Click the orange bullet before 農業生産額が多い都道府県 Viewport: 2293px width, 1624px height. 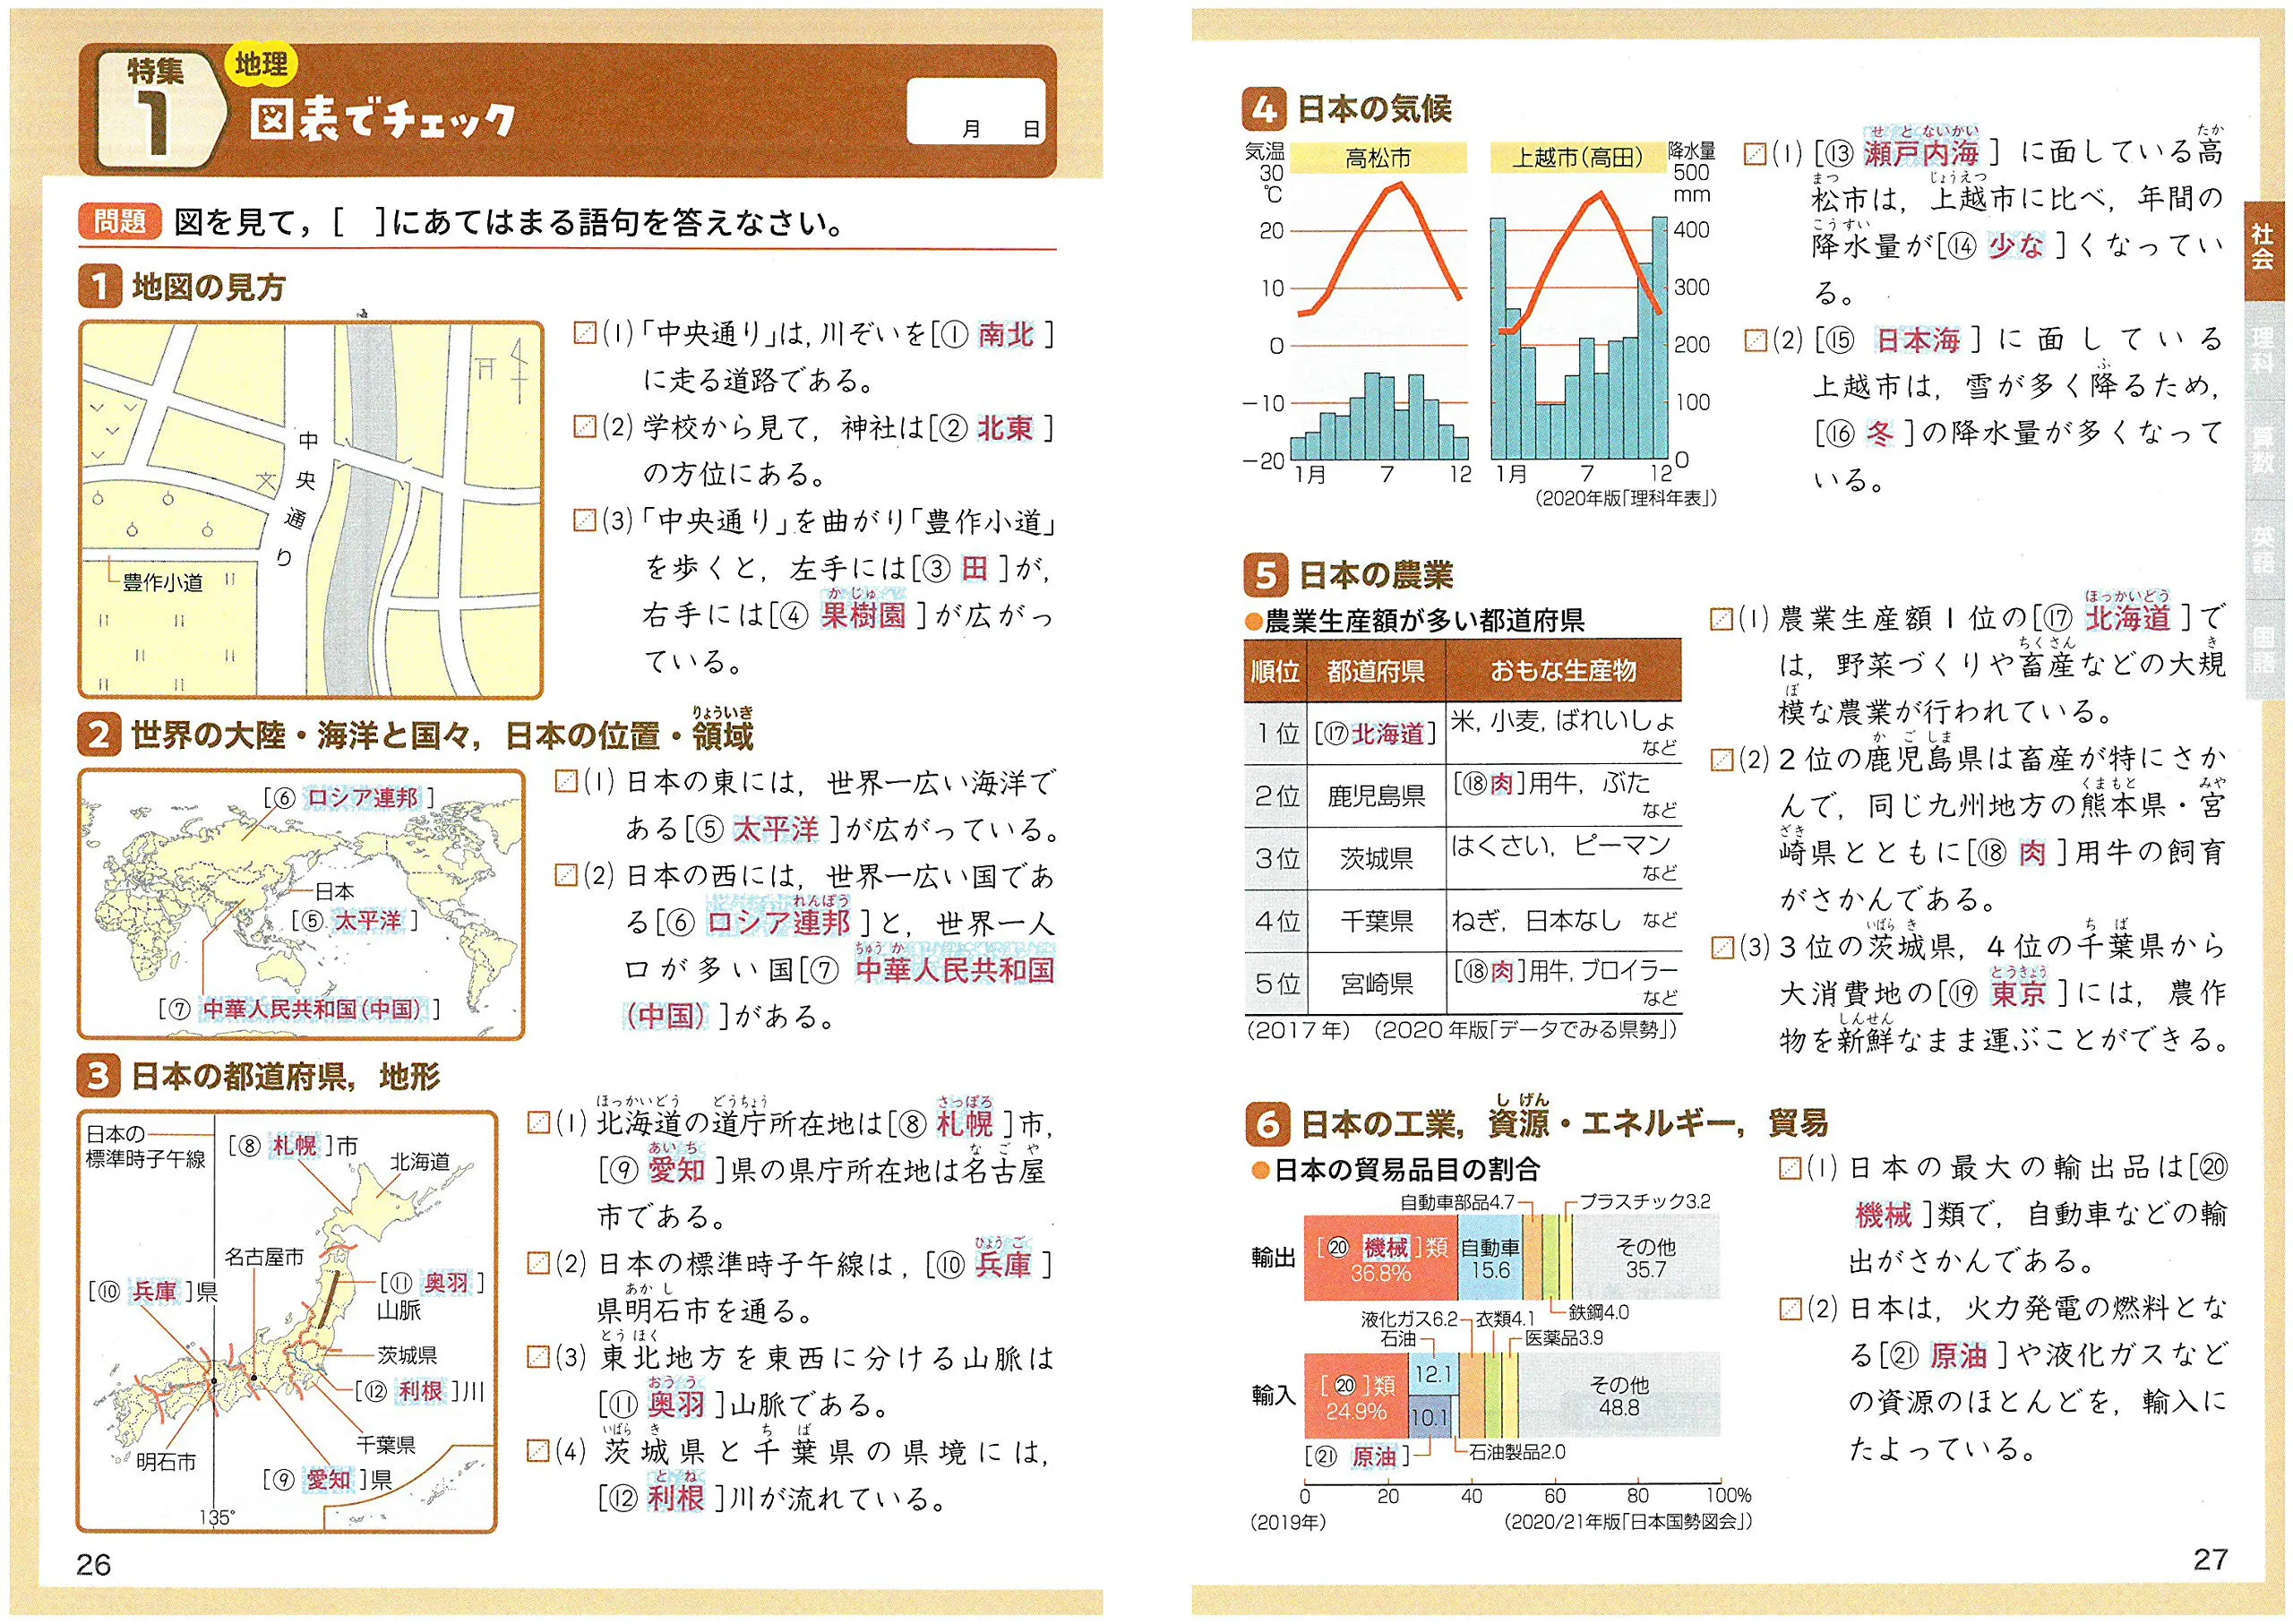pos(1252,622)
